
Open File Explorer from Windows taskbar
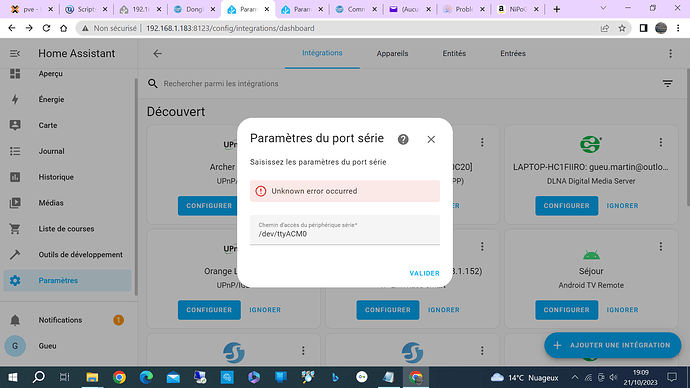click(x=92, y=377)
